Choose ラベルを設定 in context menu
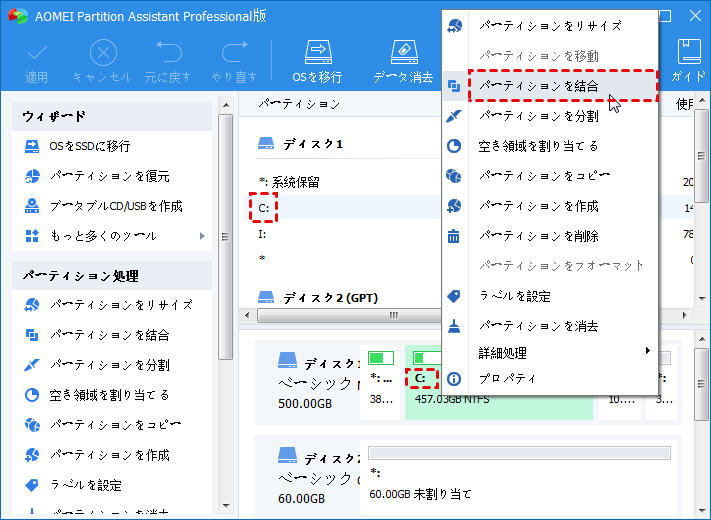711x520 pixels. (x=550, y=296)
